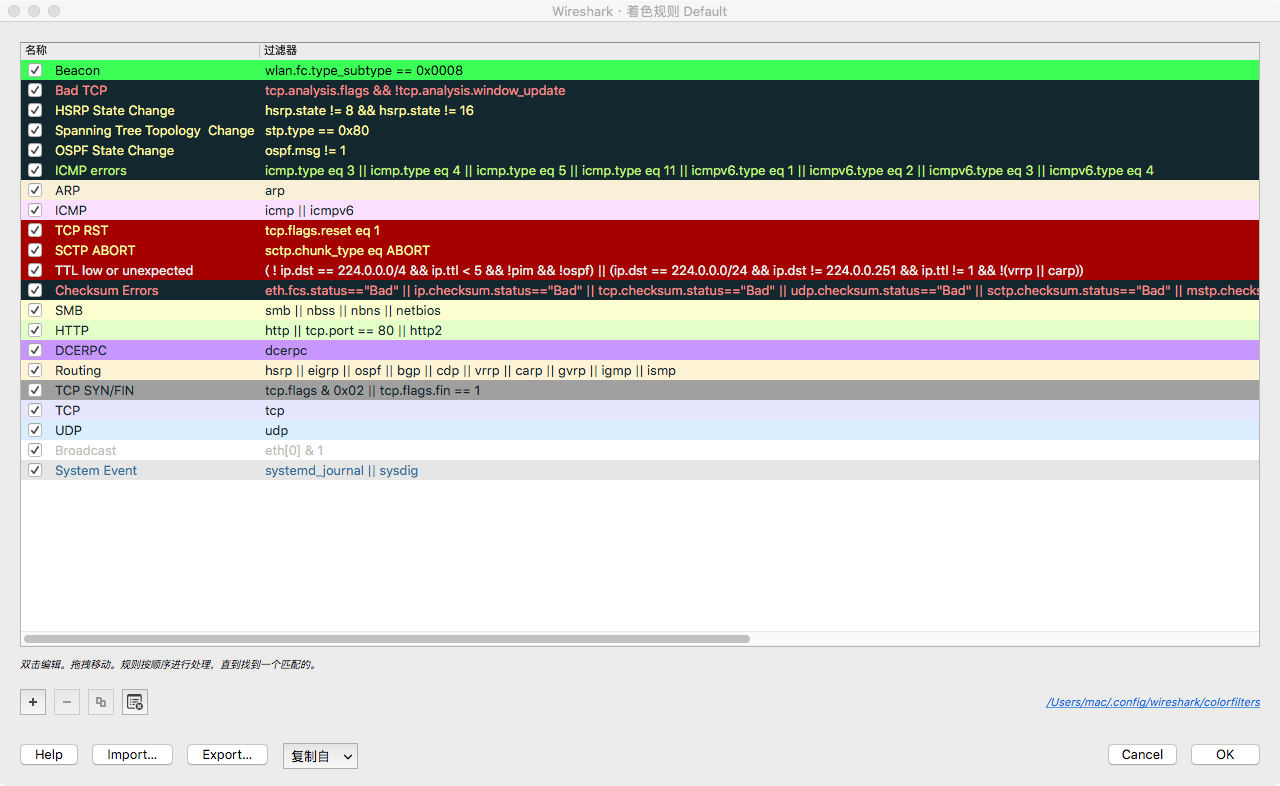Open the Import... dialog
The height and width of the screenshot is (786, 1280).
coord(132,755)
